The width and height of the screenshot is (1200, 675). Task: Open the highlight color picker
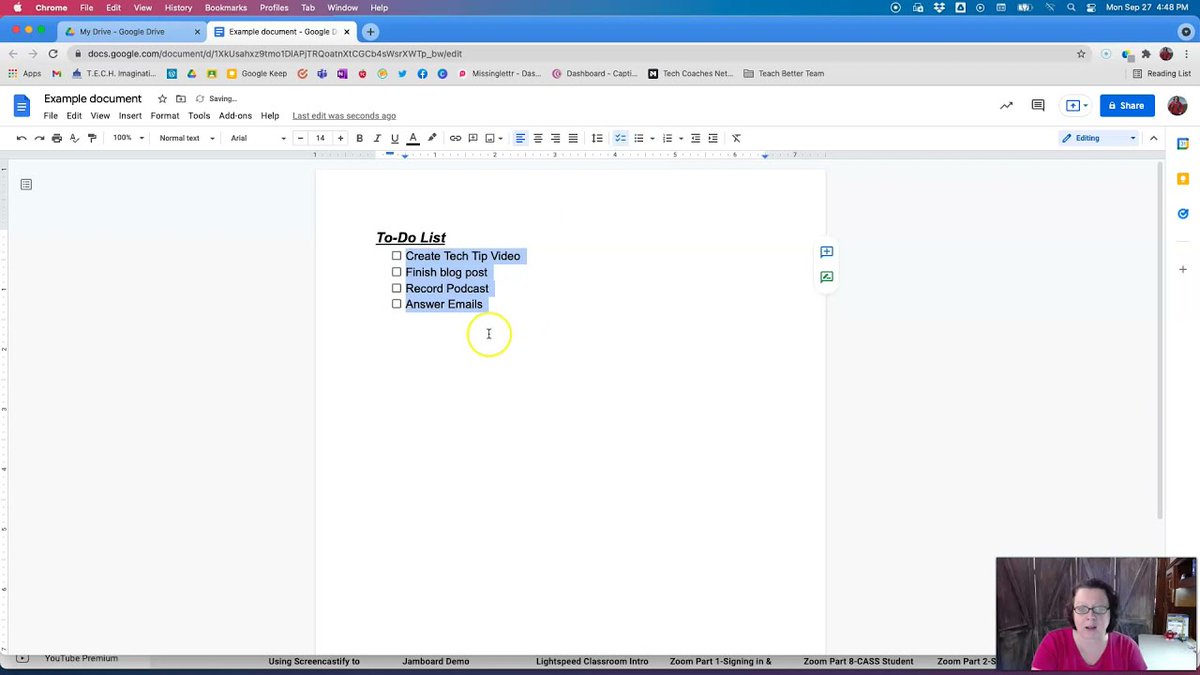click(x=432, y=138)
